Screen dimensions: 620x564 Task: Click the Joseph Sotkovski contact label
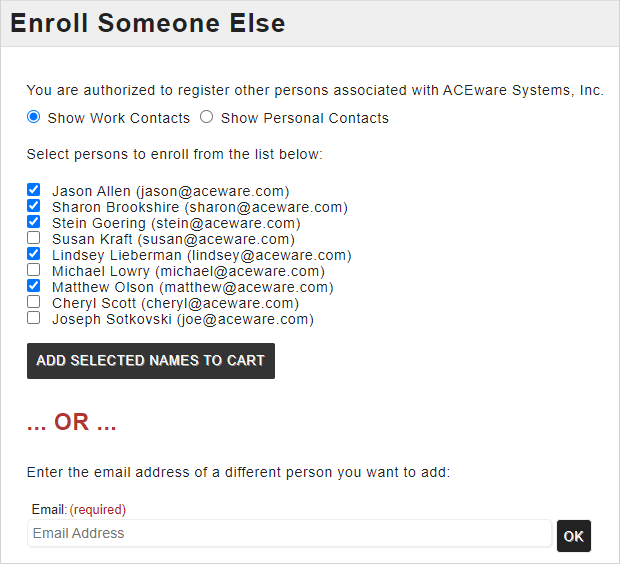coord(182,320)
